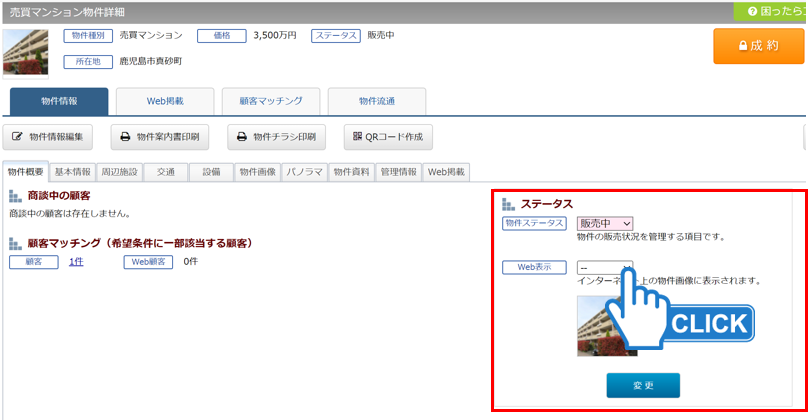The height and width of the screenshot is (420, 812).
Task: Click the Web顧客 label box
Action: pos(148,262)
